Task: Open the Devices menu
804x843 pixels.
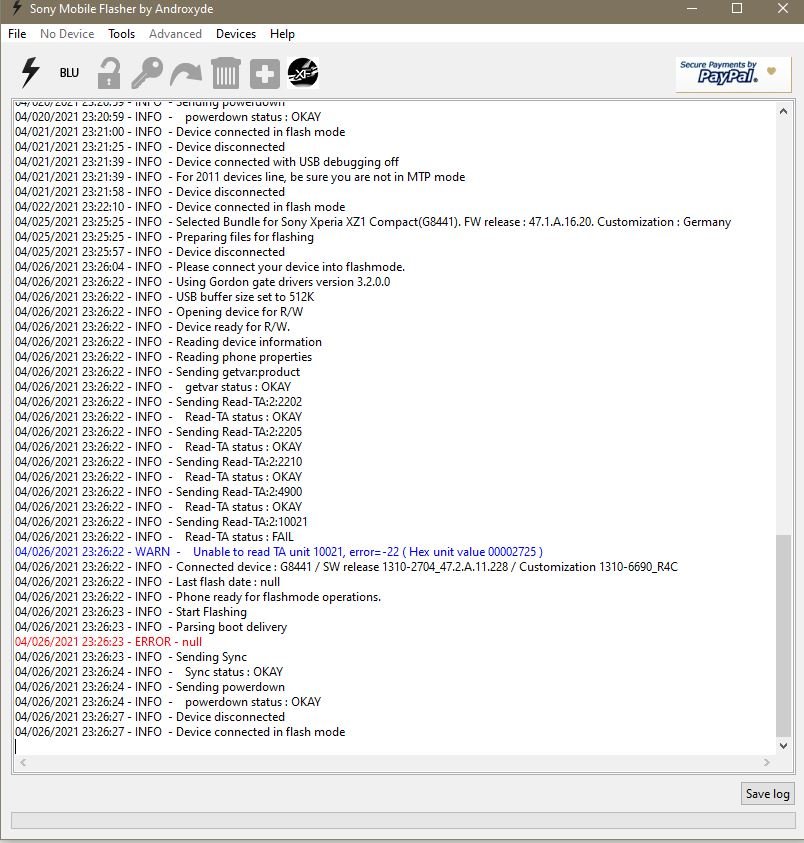Action: point(236,34)
